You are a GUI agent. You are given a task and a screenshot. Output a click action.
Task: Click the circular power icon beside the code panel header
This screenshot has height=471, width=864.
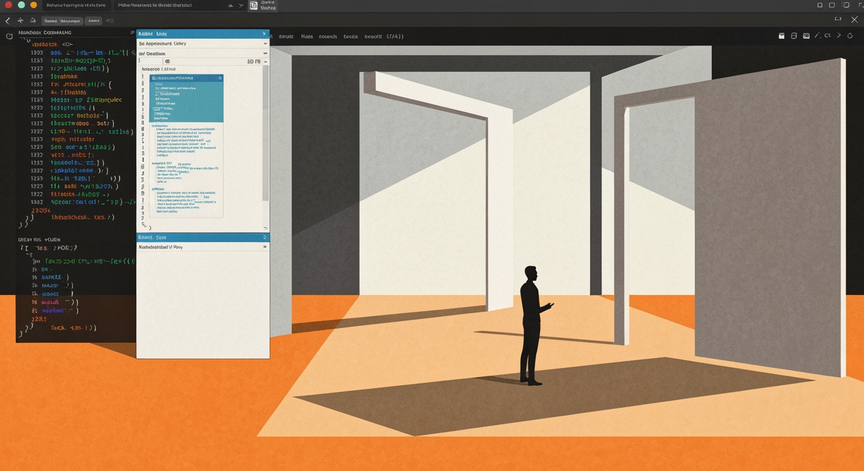(x=9, y=36)
